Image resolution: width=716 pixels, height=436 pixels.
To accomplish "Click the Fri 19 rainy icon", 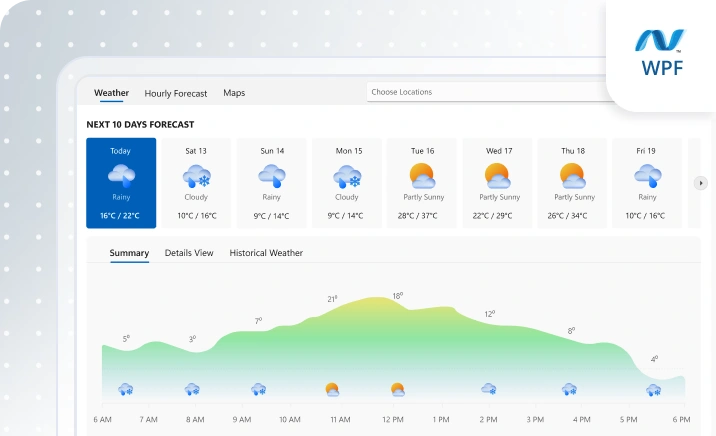I will pyautogui.click(x=648, y=176).
